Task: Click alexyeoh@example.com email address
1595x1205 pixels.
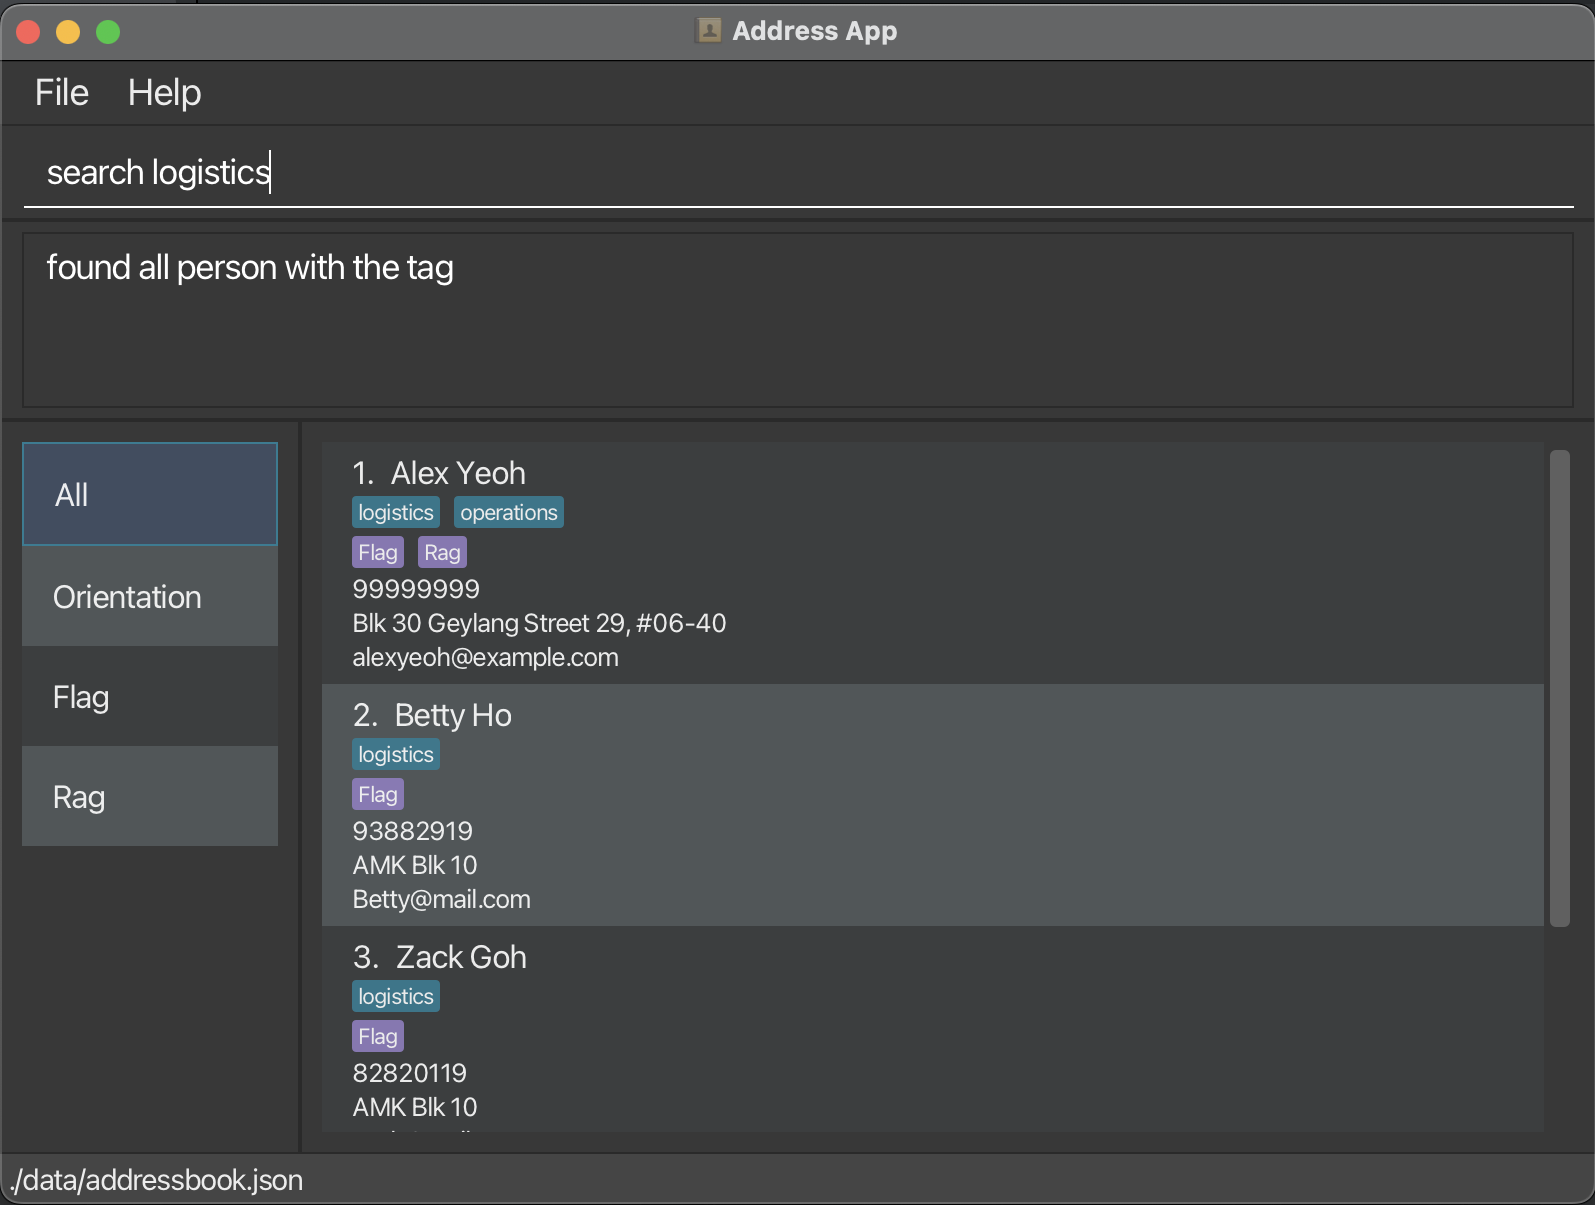Action: pos(485,658)
